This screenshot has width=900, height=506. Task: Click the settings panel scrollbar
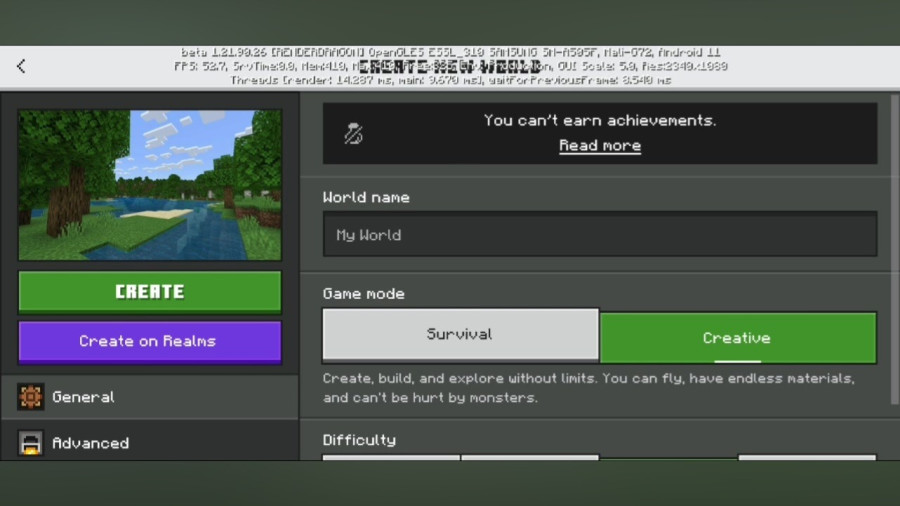894,250
